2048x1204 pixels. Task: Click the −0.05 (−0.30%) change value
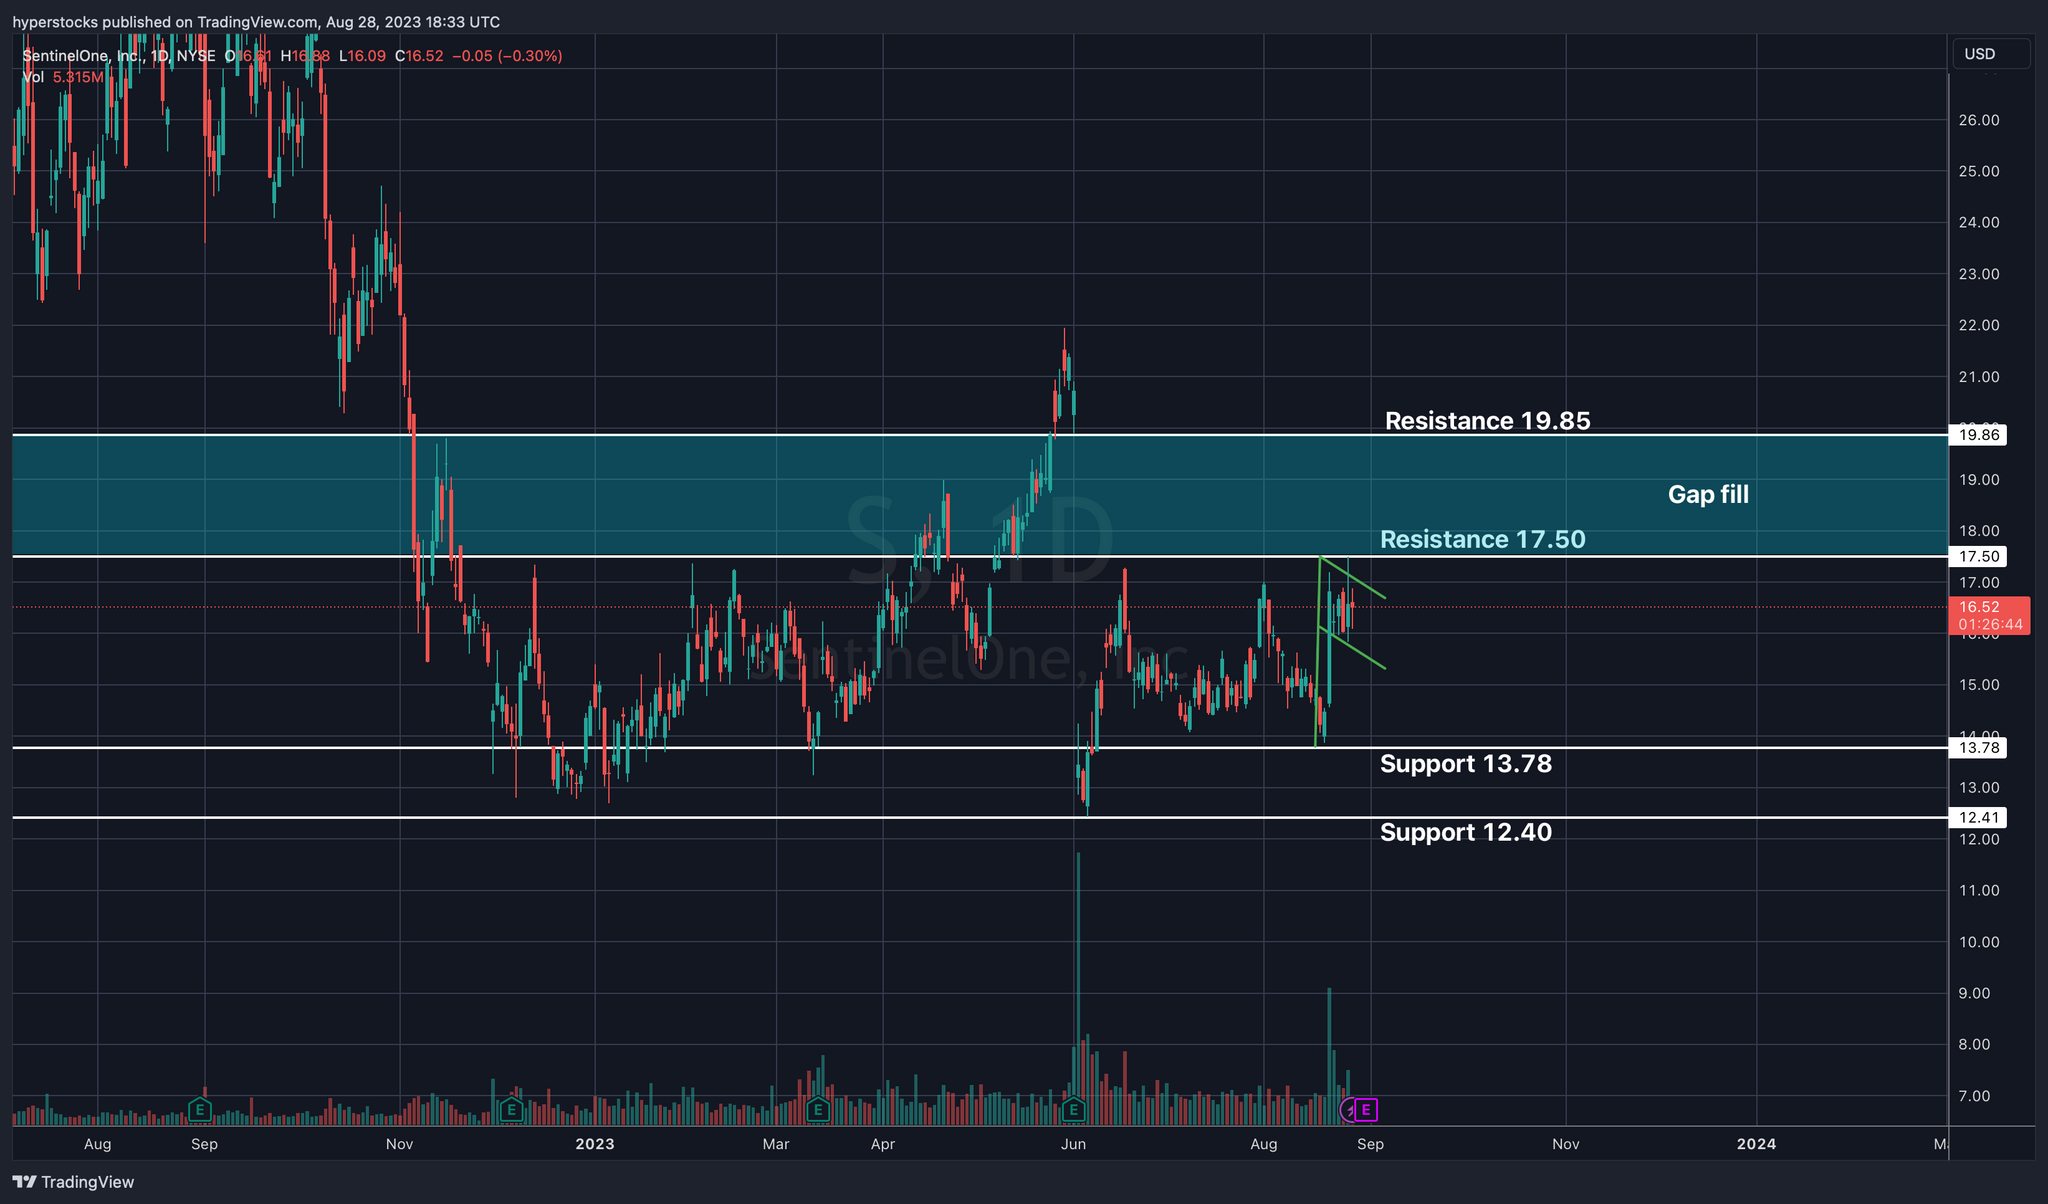(507, 56)
